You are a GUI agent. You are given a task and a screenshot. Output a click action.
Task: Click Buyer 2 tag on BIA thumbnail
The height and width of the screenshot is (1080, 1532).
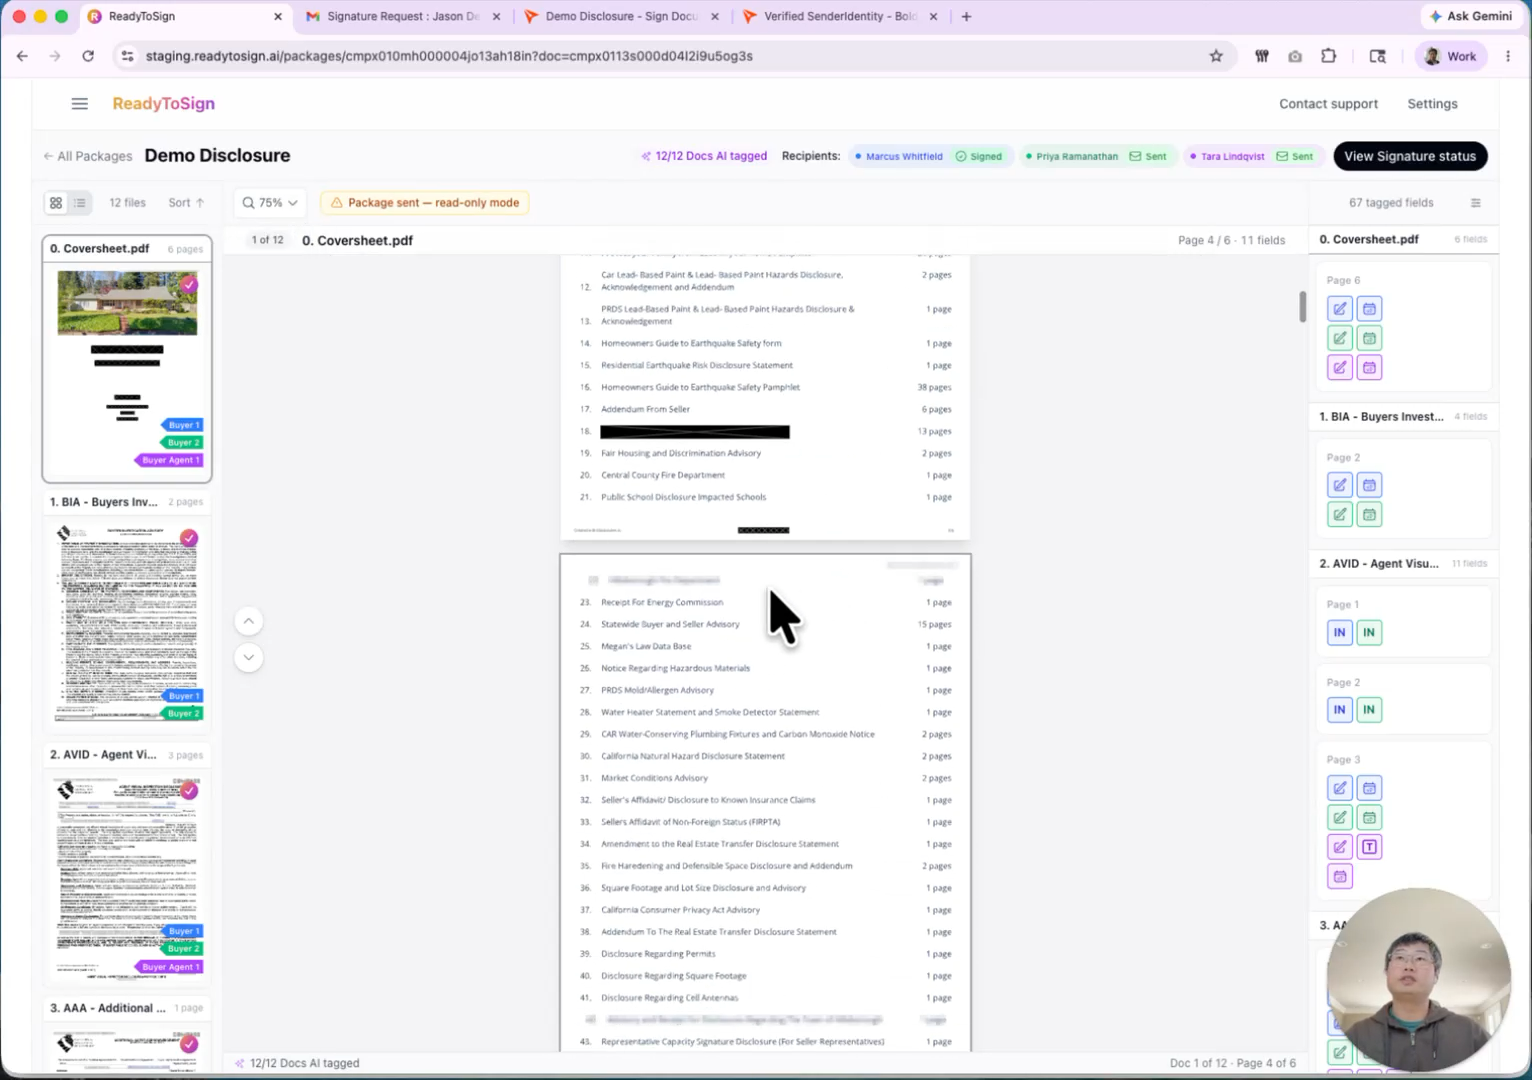pyautogui.click(x=181, y=713)
